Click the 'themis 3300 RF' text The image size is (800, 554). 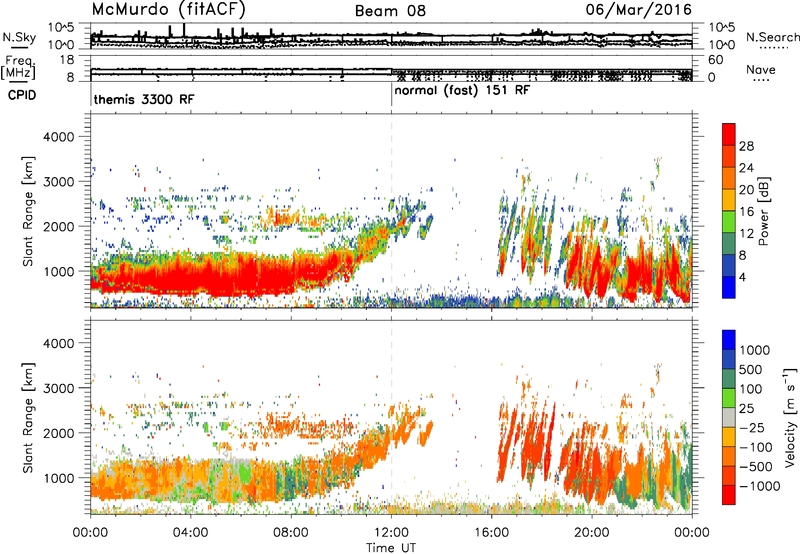click(144, 99)
